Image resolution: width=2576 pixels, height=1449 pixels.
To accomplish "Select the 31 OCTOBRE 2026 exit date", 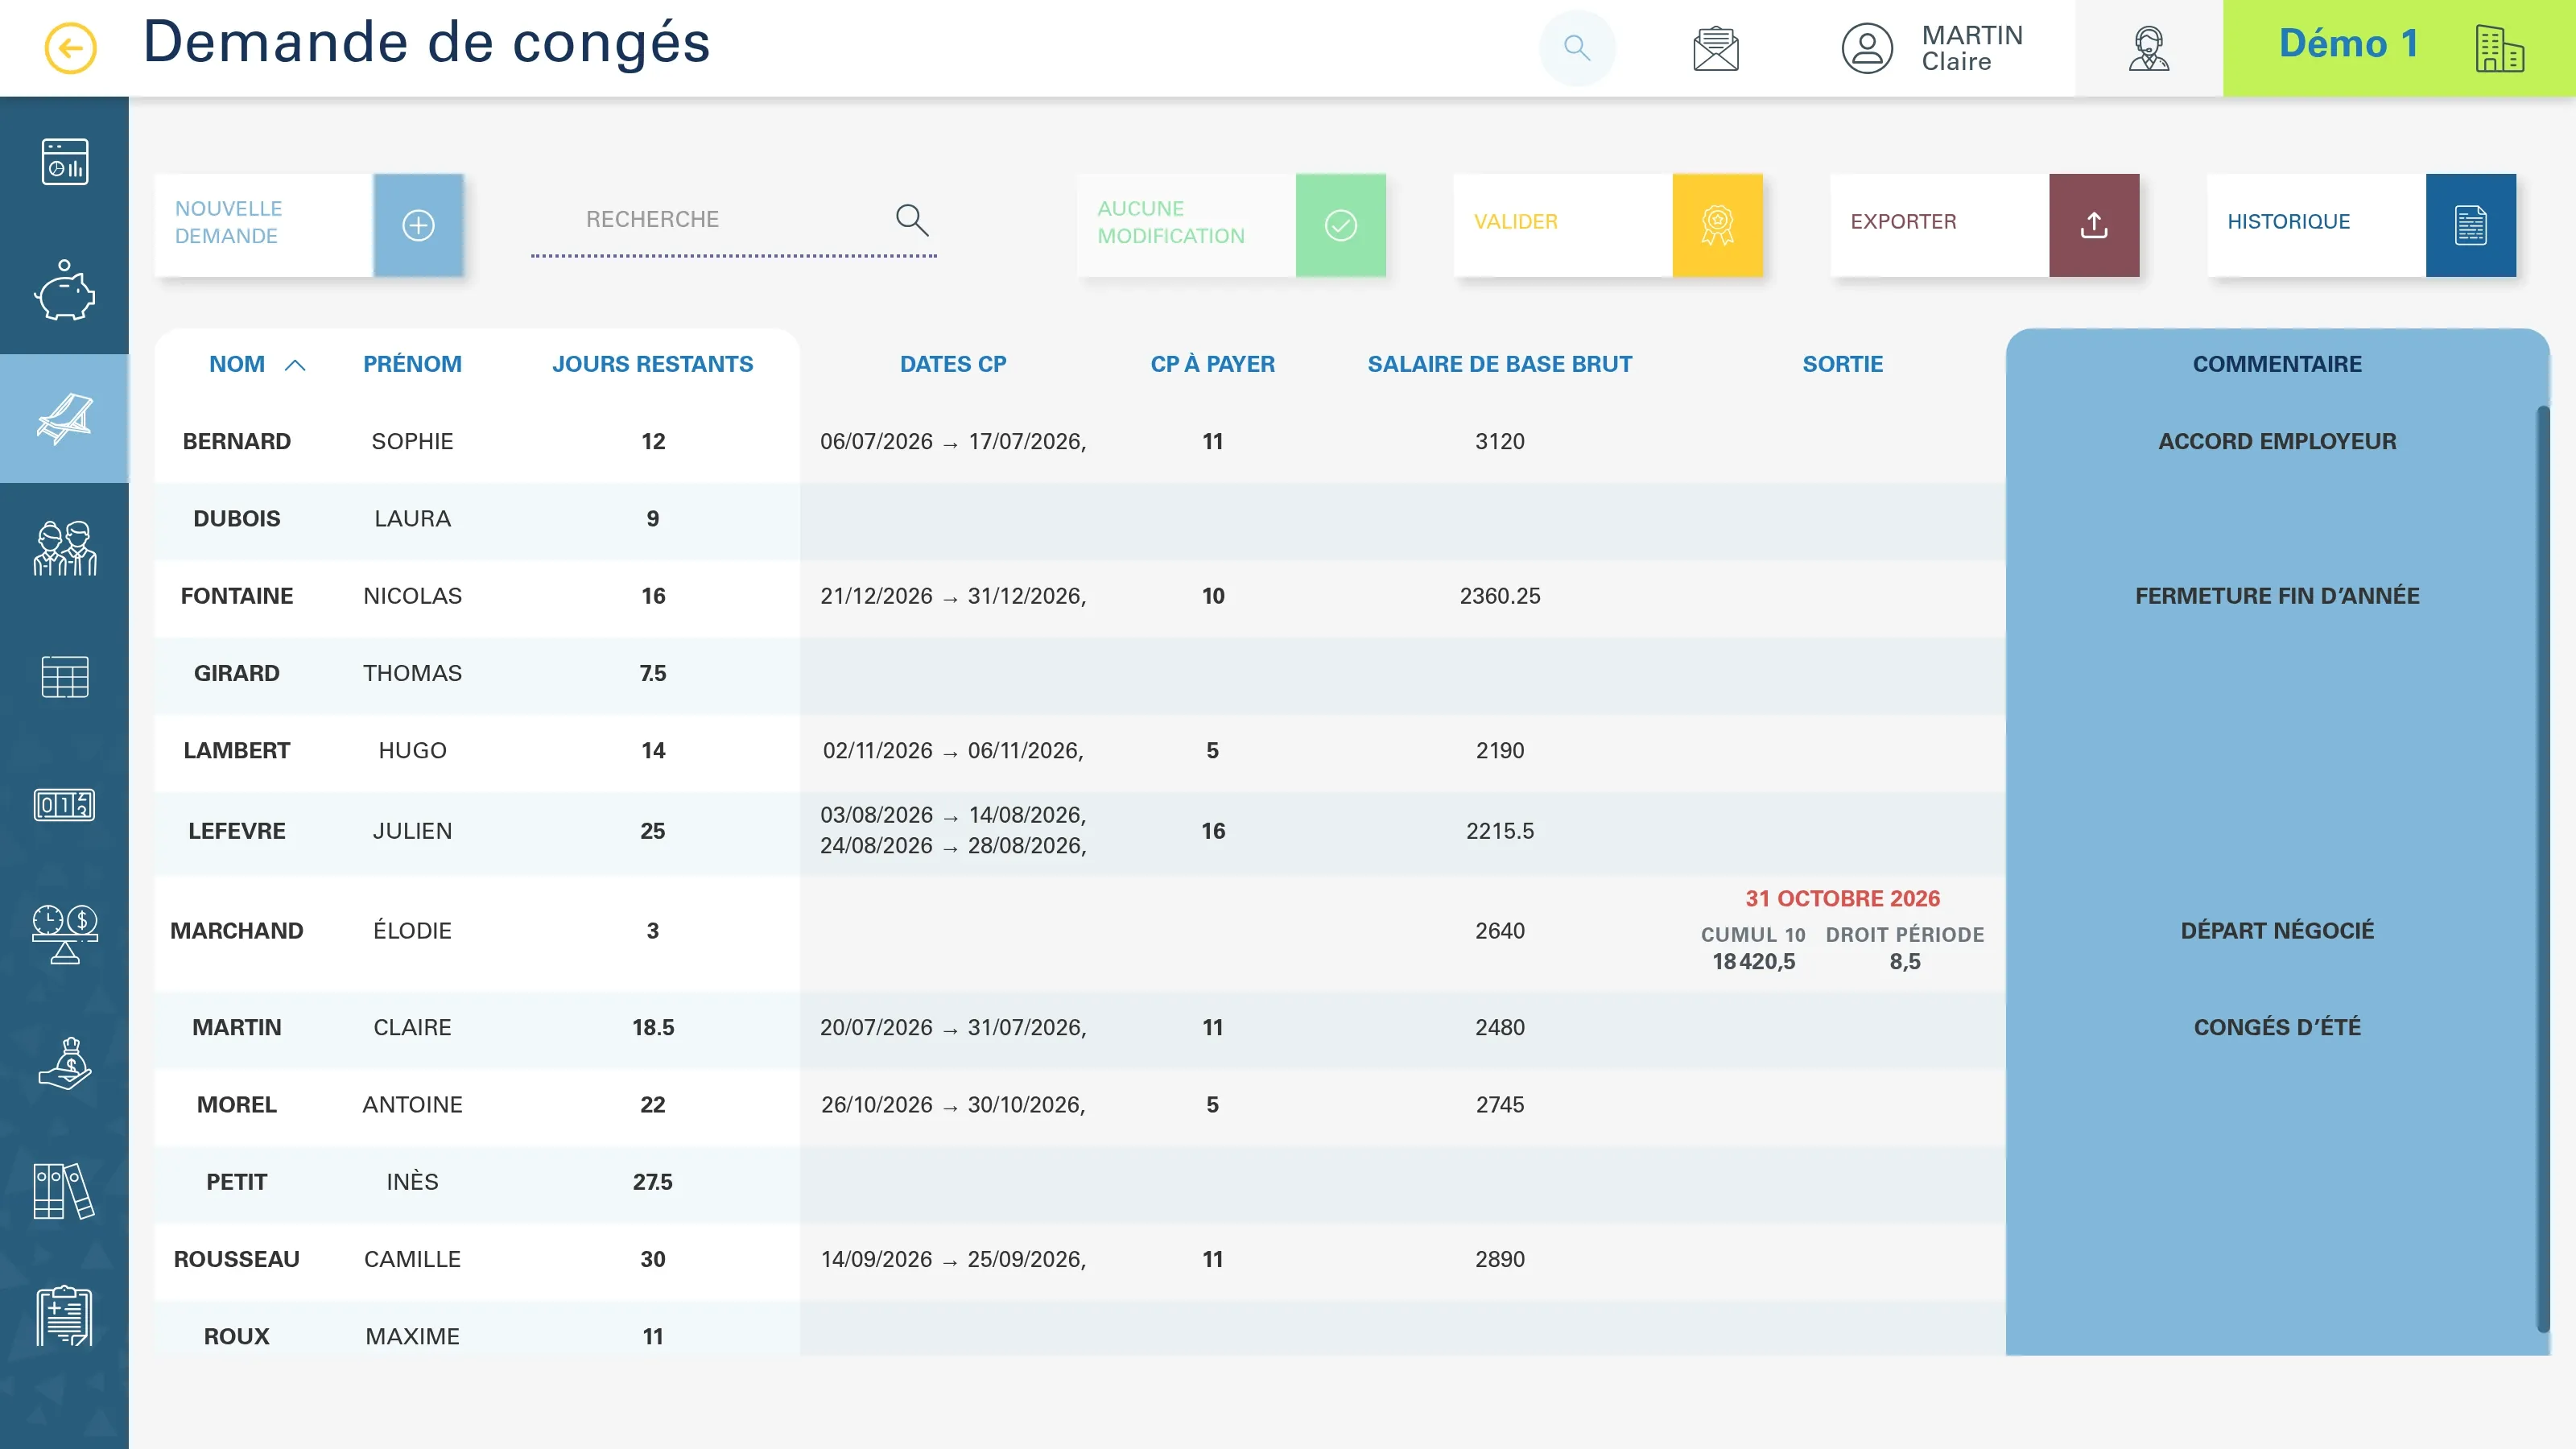I will click(1842, 898).
